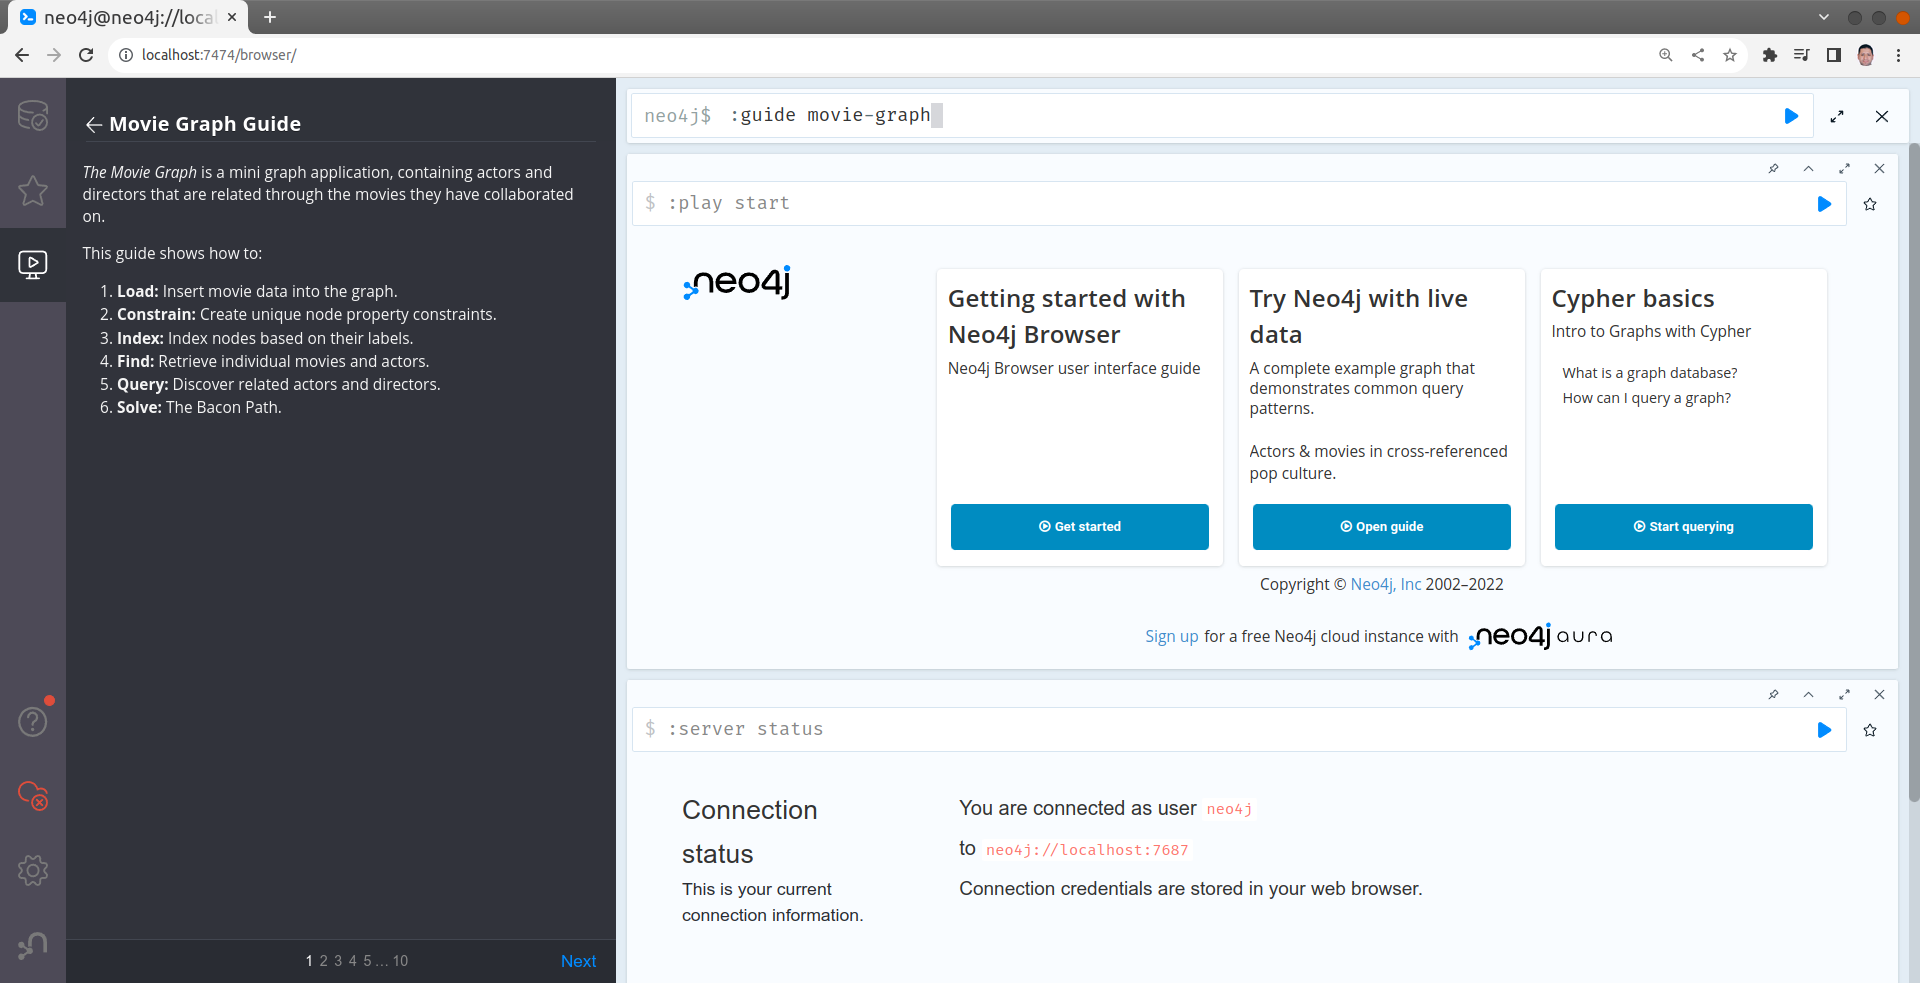1920x983 pixels.
Task: Toggle the browser side panel icon
Action: click(x=1834, y=55)
